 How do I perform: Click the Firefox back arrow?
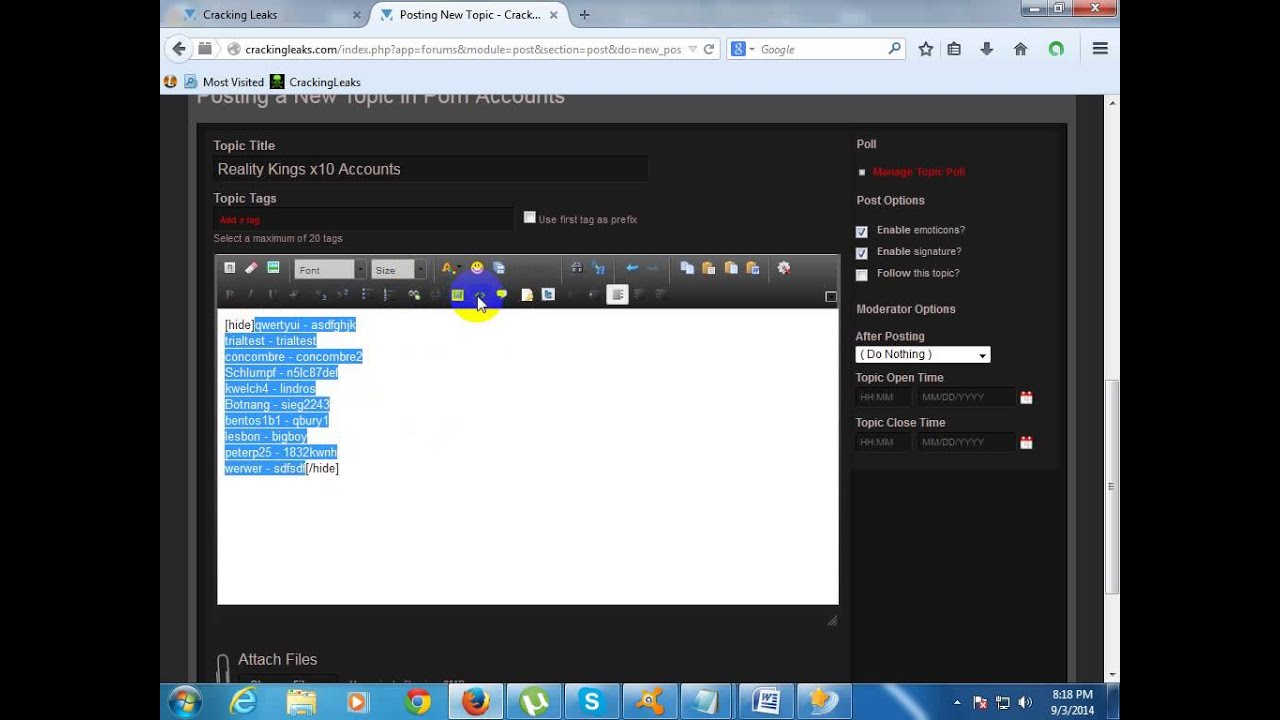coord(179,48)
